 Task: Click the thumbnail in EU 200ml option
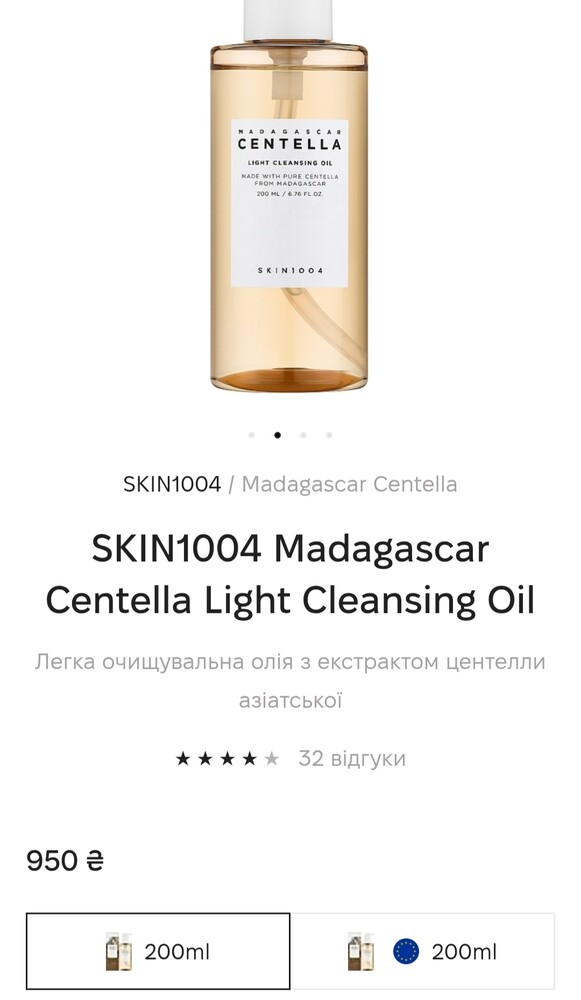362,952
